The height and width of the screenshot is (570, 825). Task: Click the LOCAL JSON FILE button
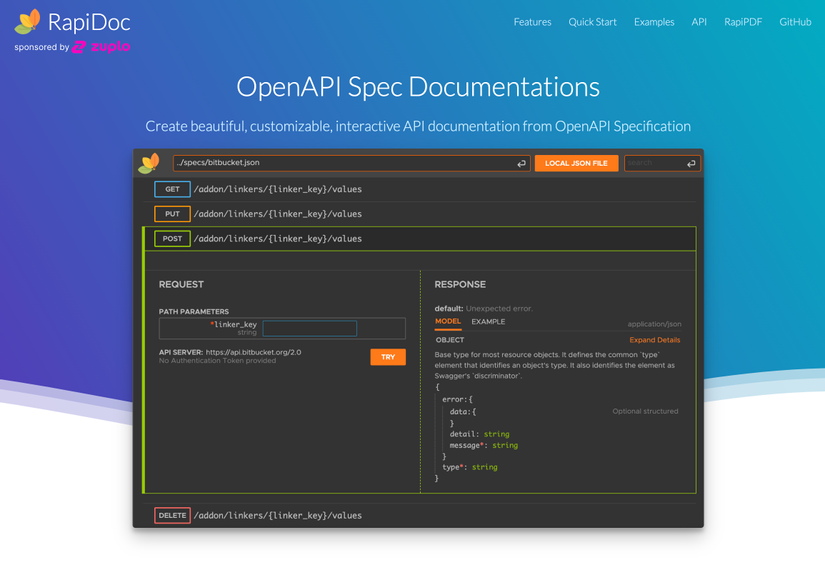pyautogui.click(x=576, y=163)
